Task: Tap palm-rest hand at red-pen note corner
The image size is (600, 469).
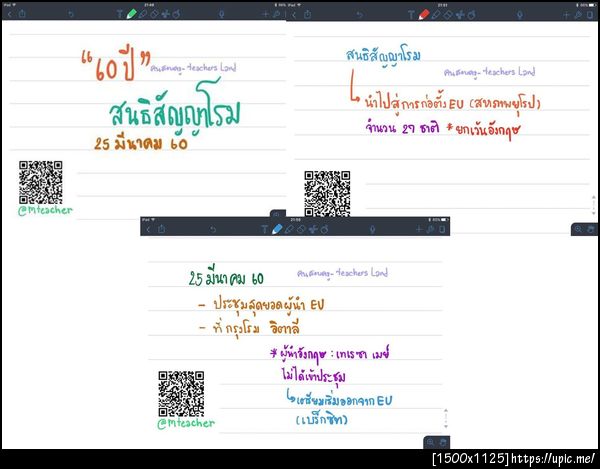Action: pyautogui.click(x=590, y=229)
